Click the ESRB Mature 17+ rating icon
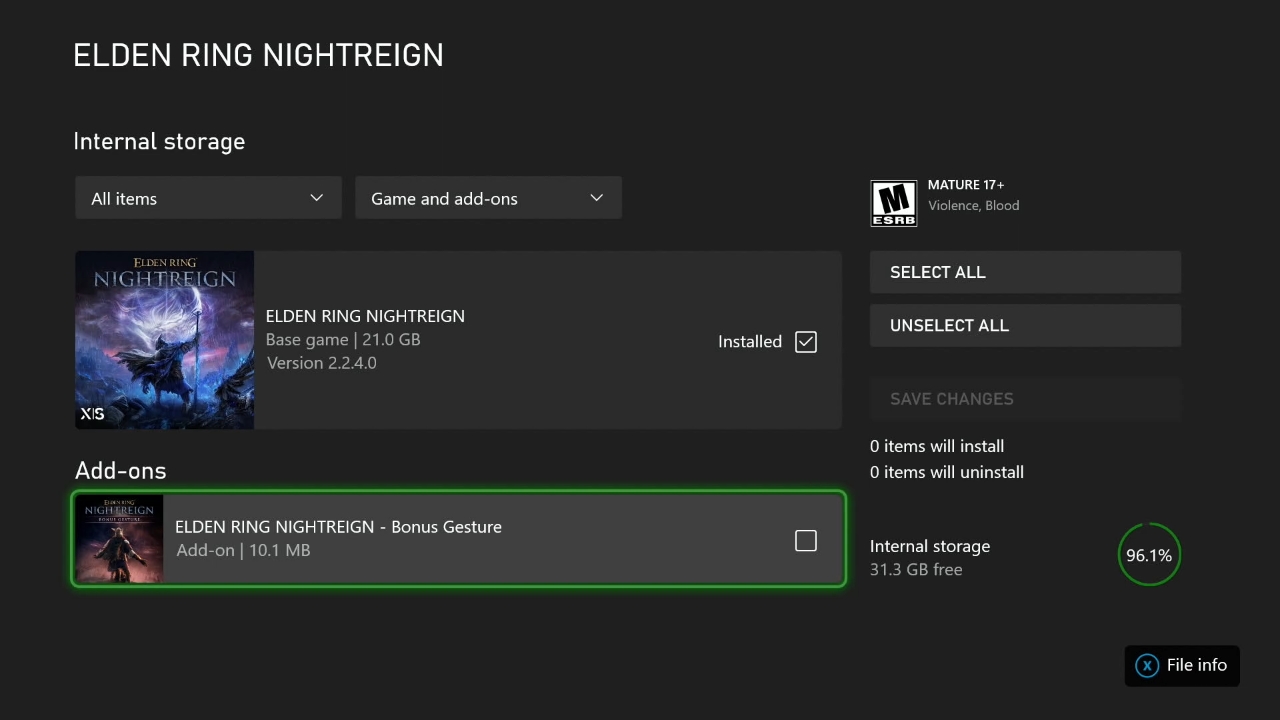 (893, 202)
